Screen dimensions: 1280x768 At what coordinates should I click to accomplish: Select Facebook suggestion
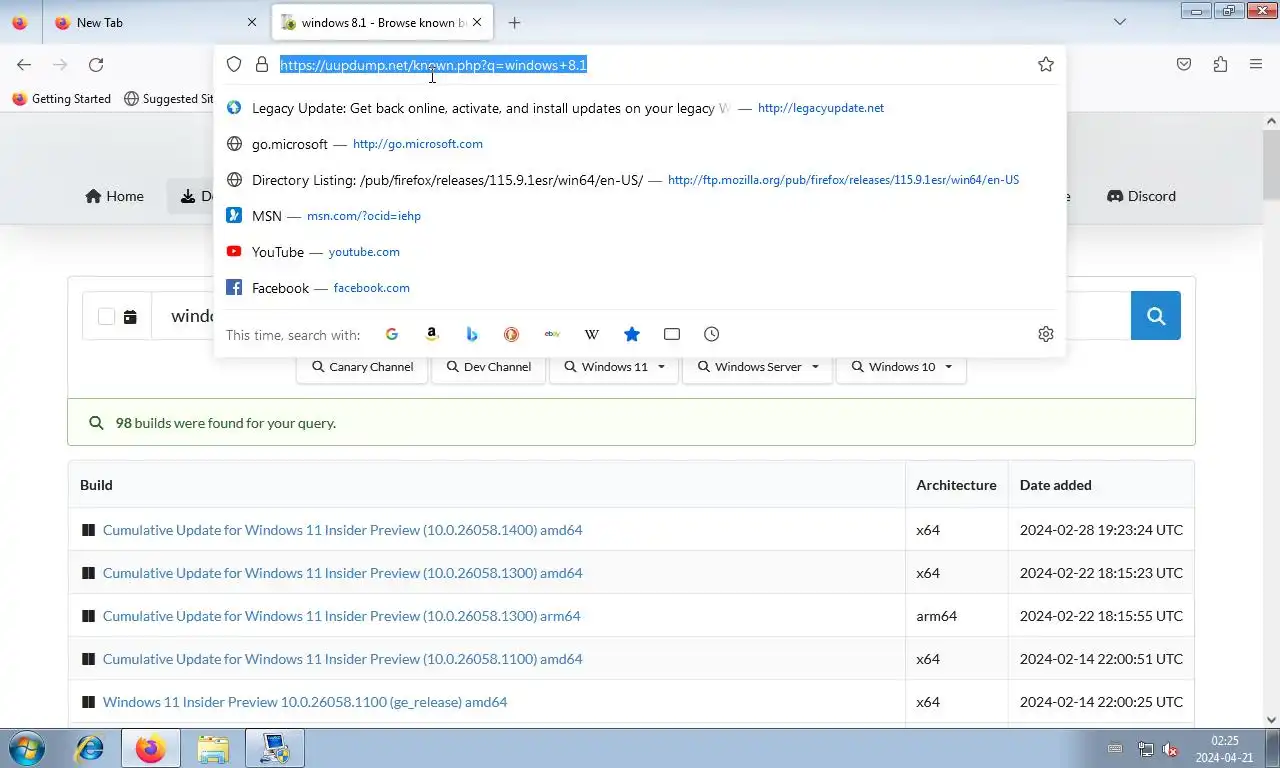(640, 288)
